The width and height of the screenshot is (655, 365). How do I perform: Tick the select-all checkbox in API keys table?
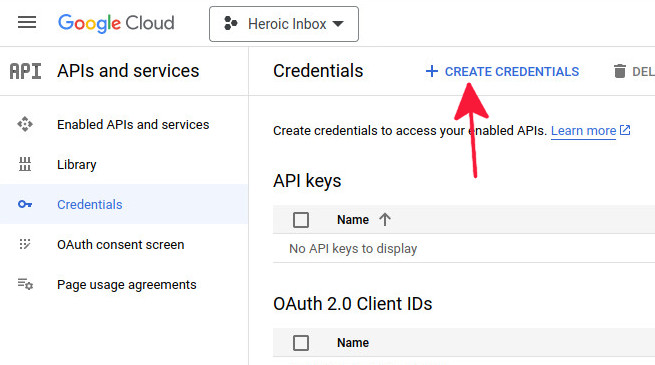pyautogui.click(x=301, y=220)
